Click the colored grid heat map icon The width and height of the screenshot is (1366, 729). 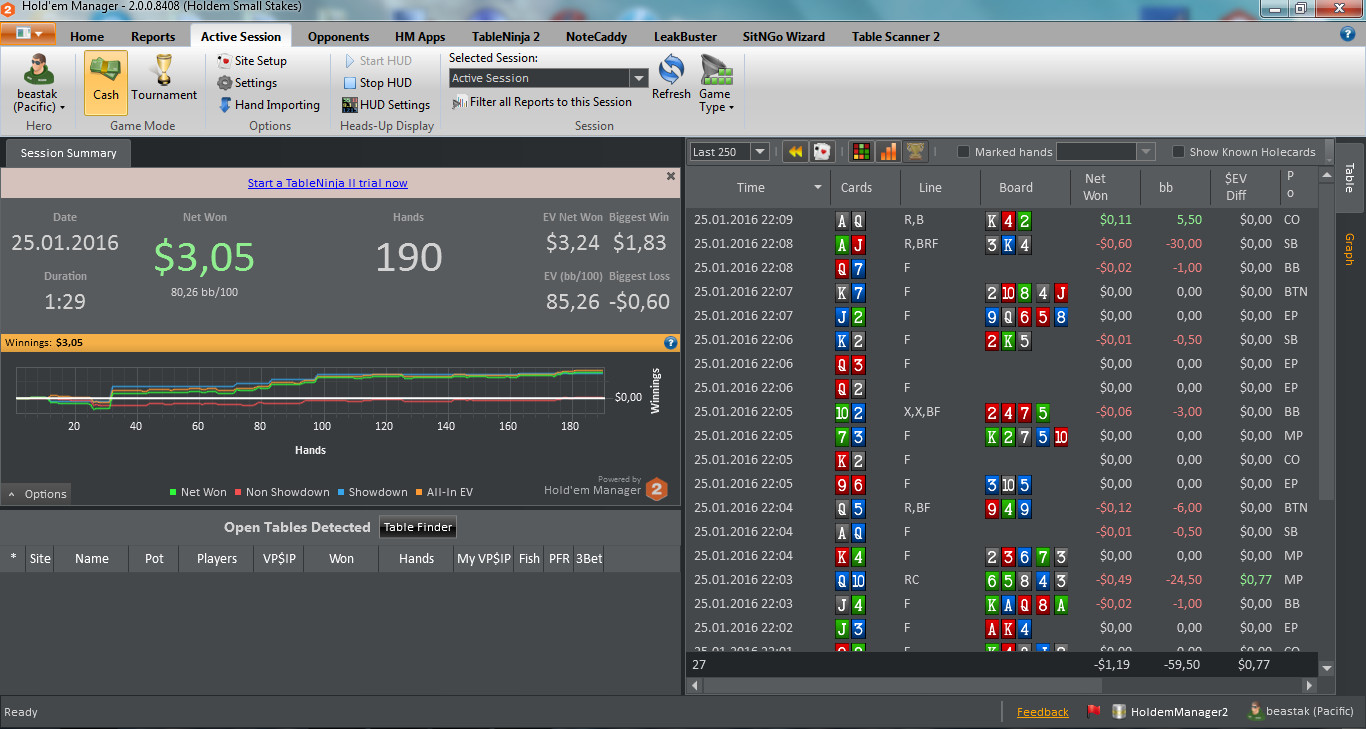click(x=860, y=152)
